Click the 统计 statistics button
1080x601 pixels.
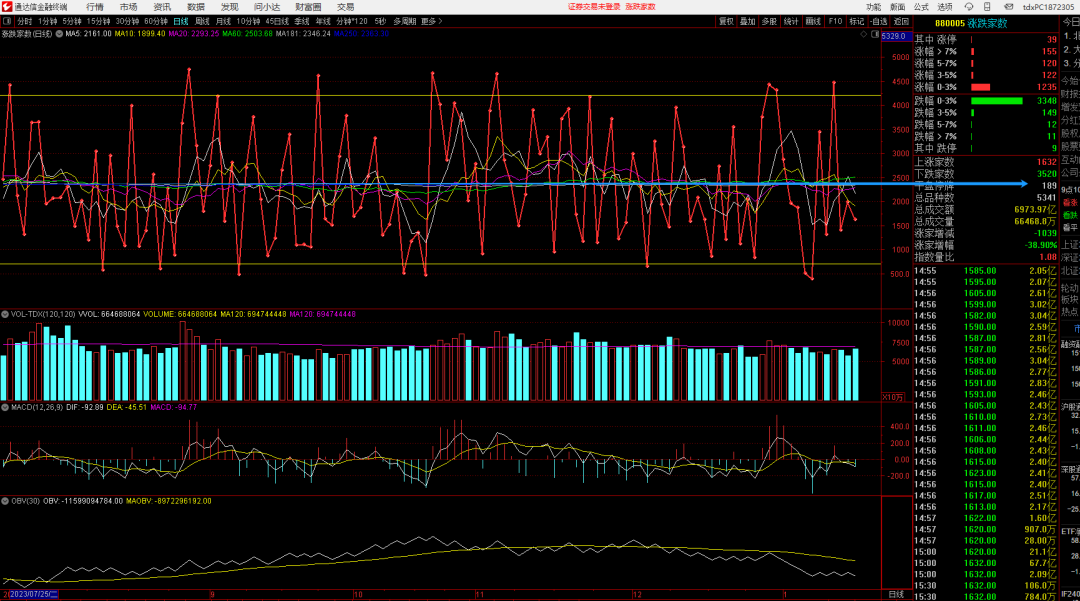(791, 21)
